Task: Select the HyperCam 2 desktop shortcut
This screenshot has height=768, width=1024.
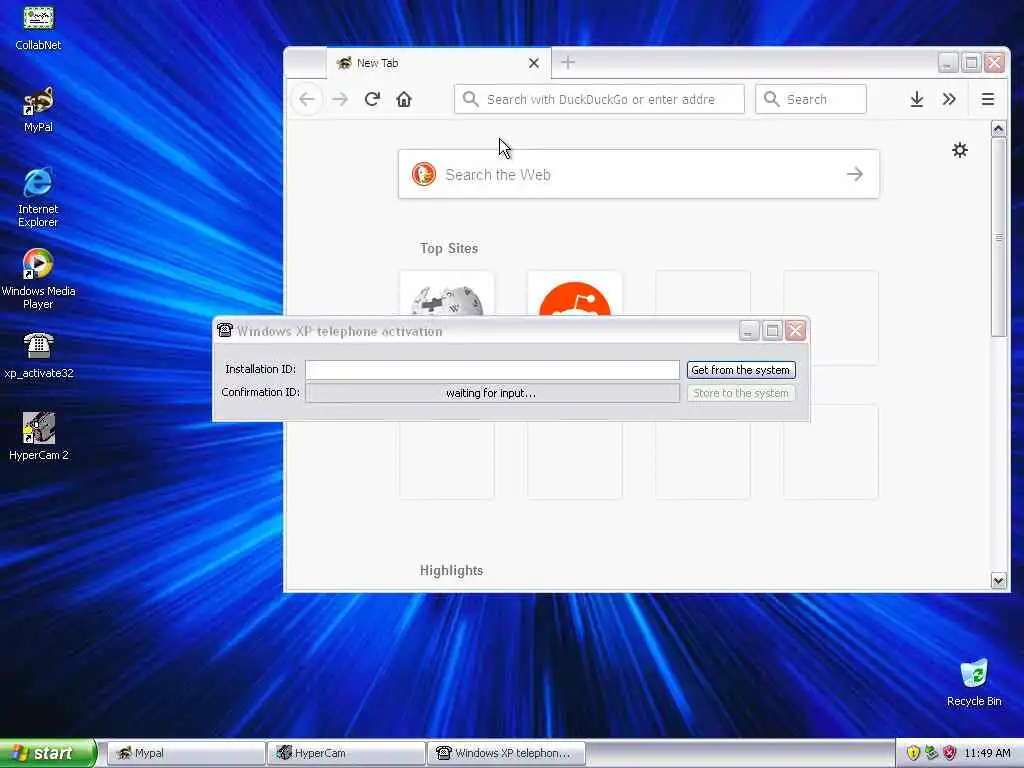Action: [38, 436]
